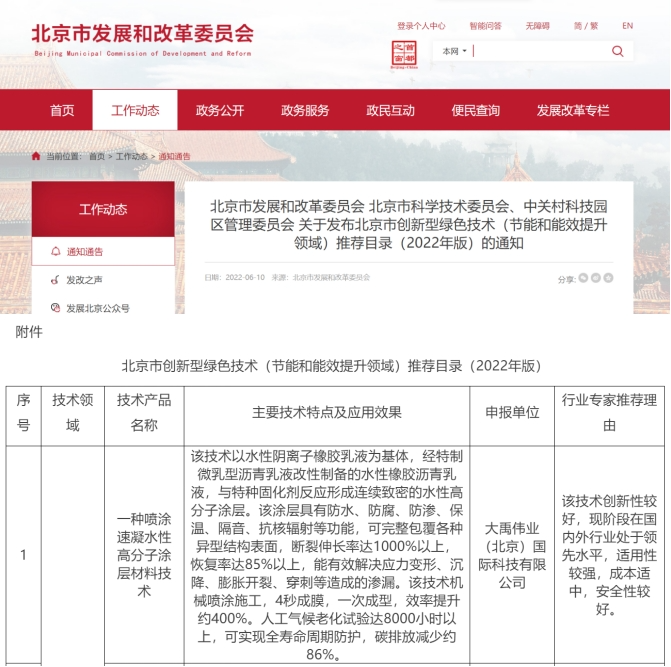Click the 首都之窗 red seal logo
This screenshot has width=671, height=667.
pos(404,55)
